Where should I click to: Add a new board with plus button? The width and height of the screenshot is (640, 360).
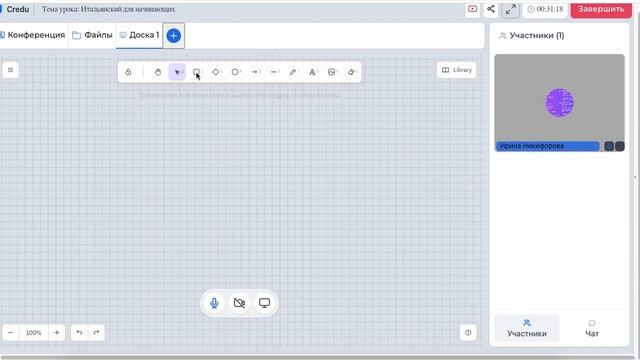173,36
